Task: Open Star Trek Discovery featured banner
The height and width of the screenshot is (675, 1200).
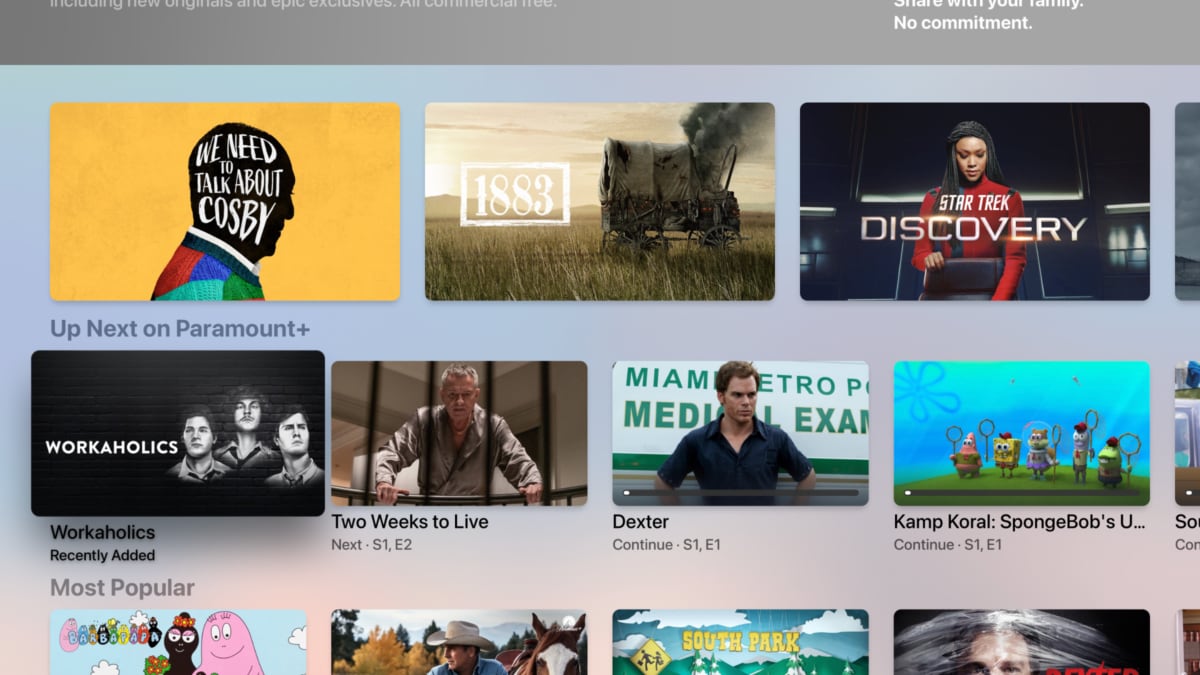Action: coord(975,201)
